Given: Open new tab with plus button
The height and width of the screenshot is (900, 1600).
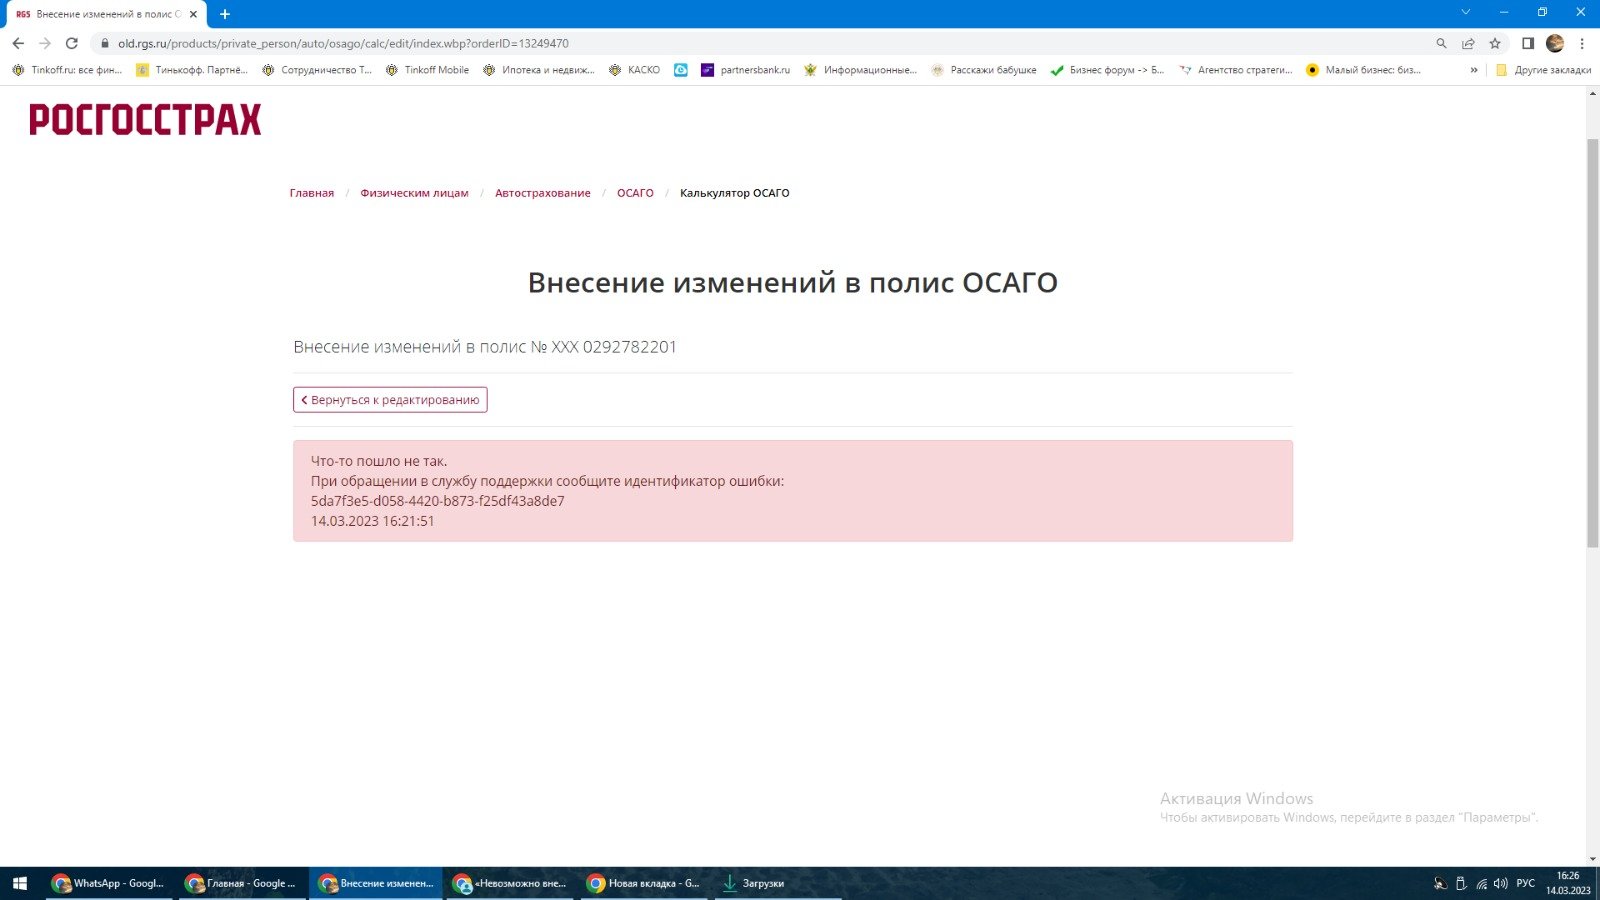Looking at the screenshot, I should 225,14.
